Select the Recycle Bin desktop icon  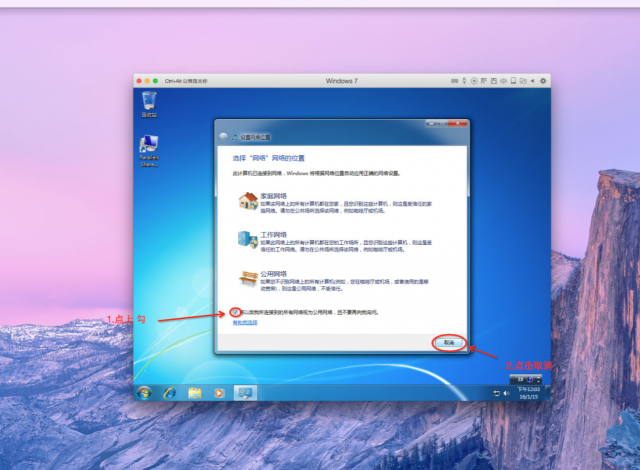149,104
